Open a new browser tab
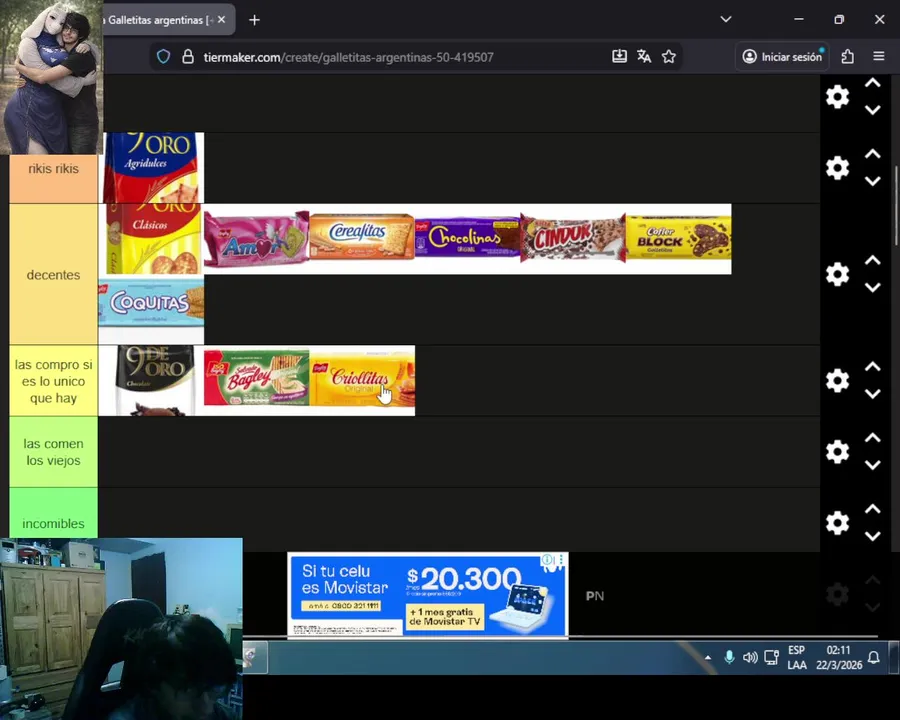 click(x=254, y=20)
